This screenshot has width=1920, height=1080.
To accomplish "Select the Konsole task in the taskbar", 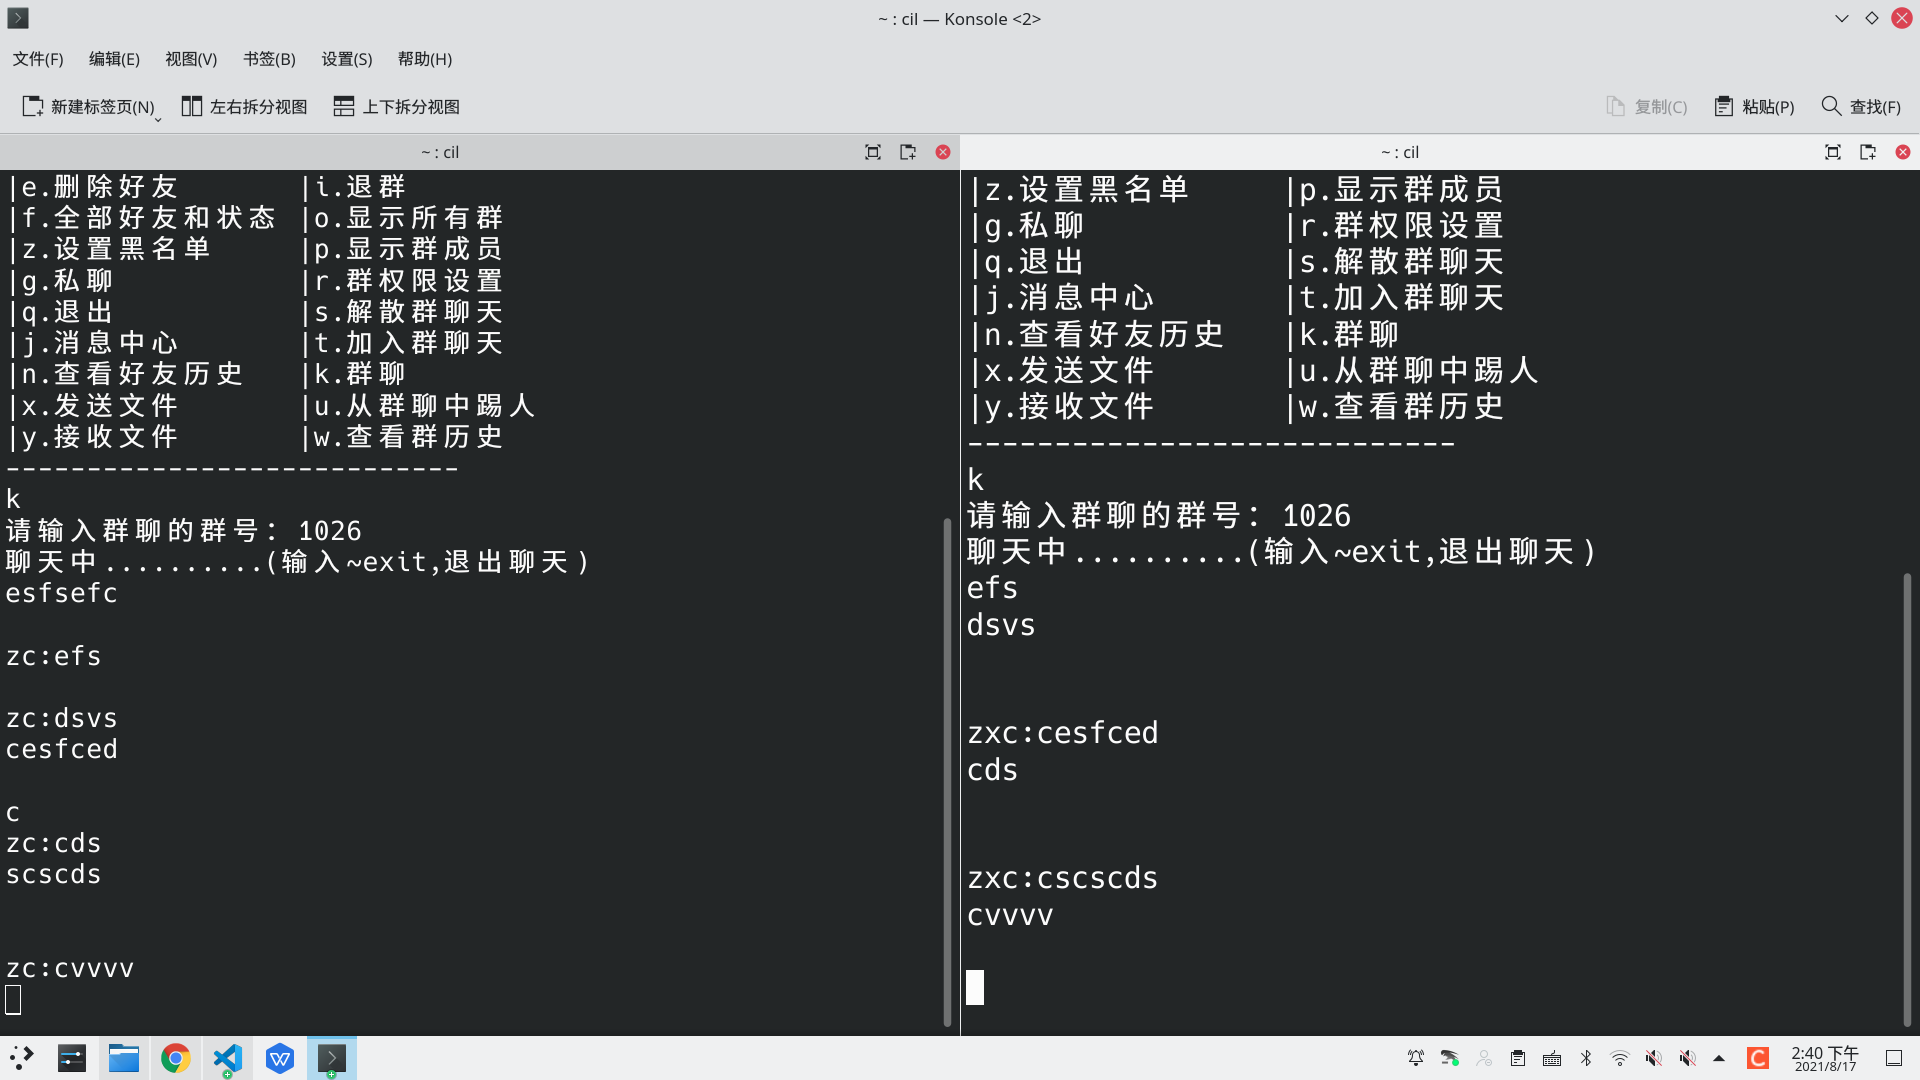I will pyautogui.click(x=332, y=1058).
